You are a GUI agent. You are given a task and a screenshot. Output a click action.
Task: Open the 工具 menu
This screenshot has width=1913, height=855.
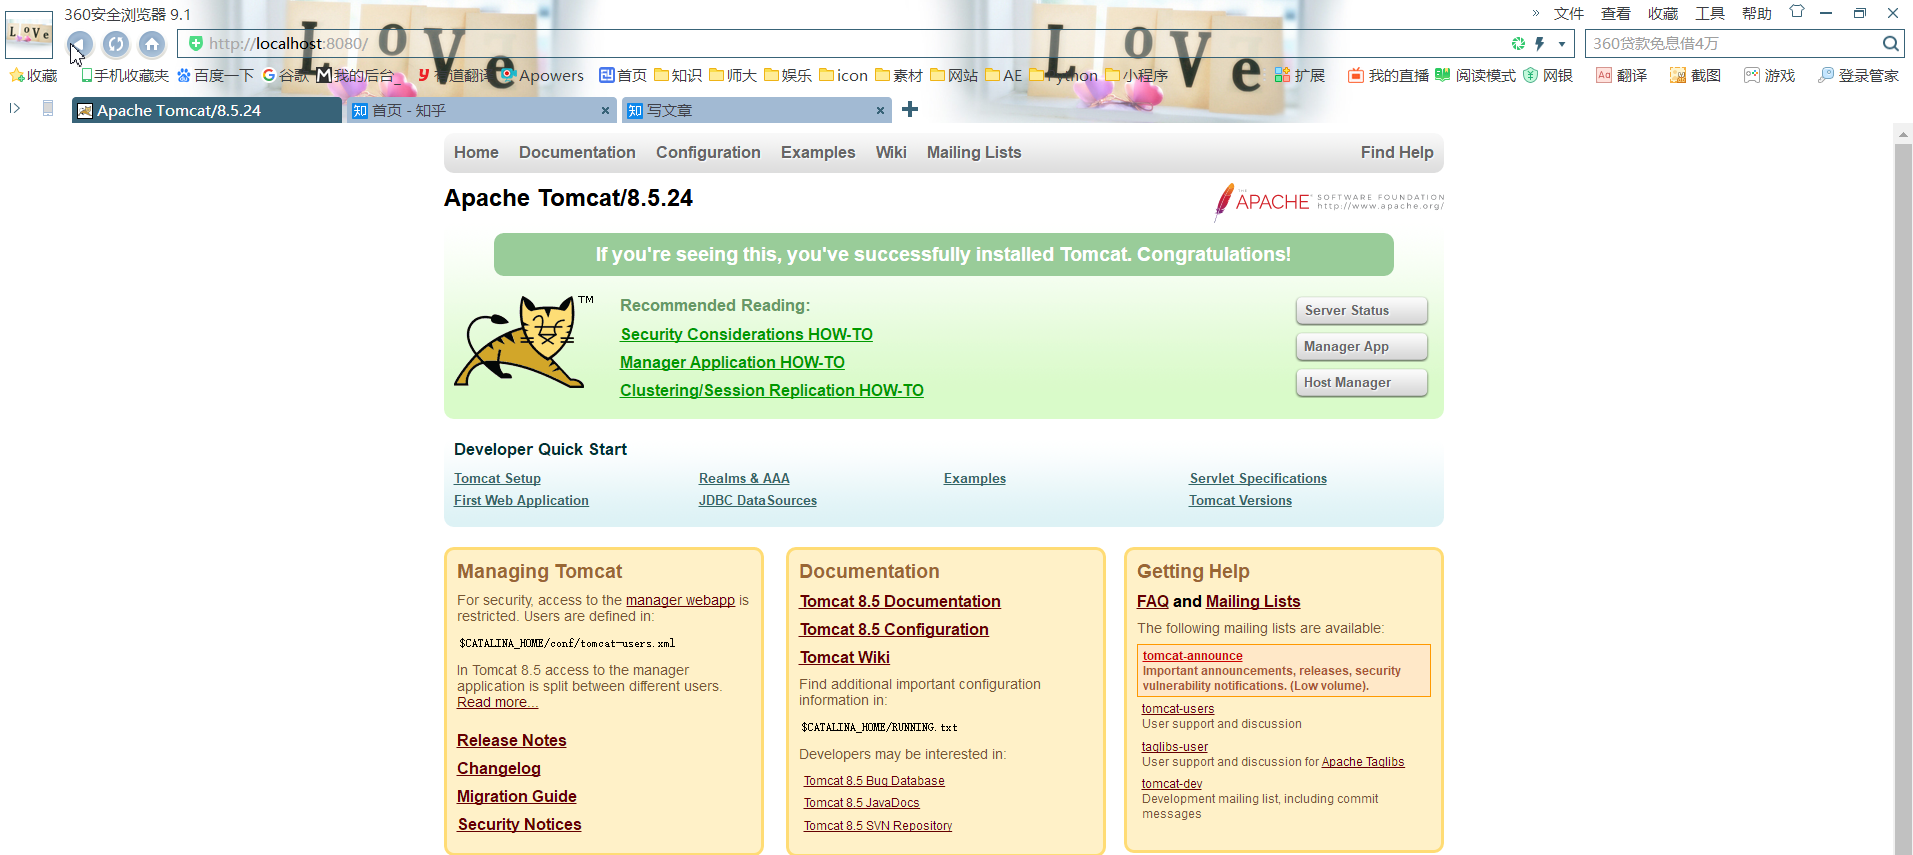1710,14
